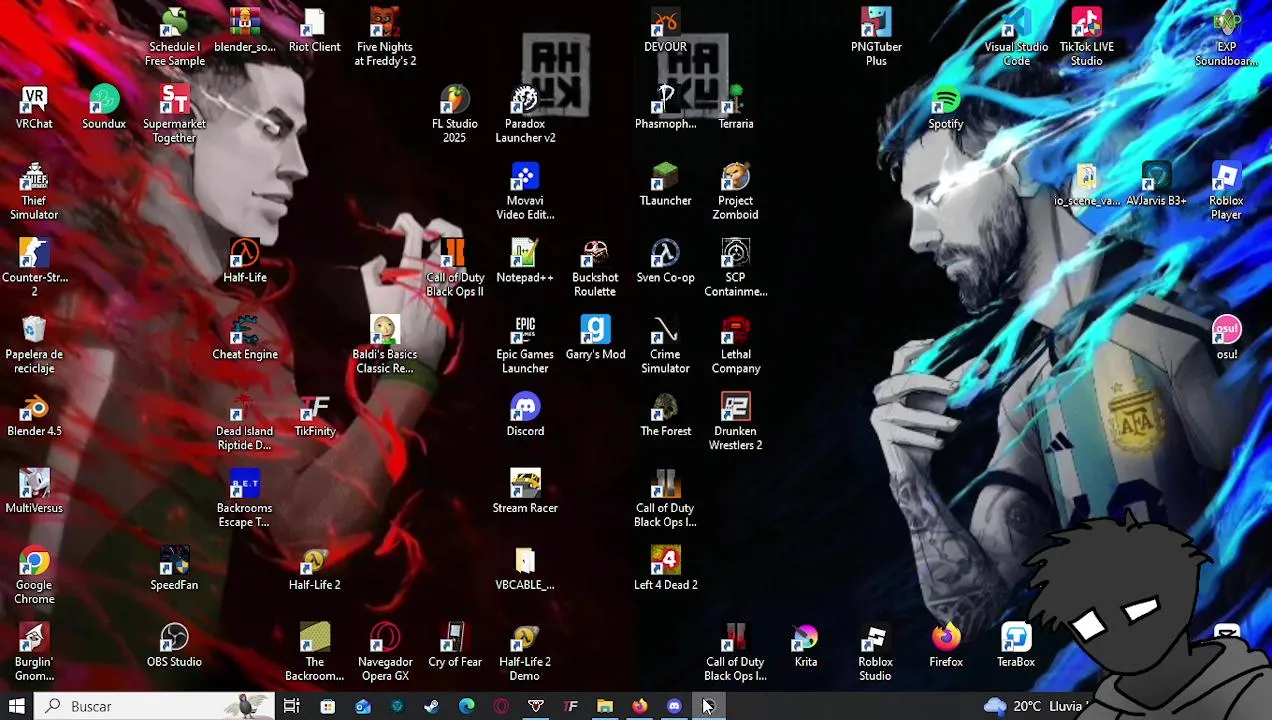Open SCP Containment Breach icon

(735, 268)
